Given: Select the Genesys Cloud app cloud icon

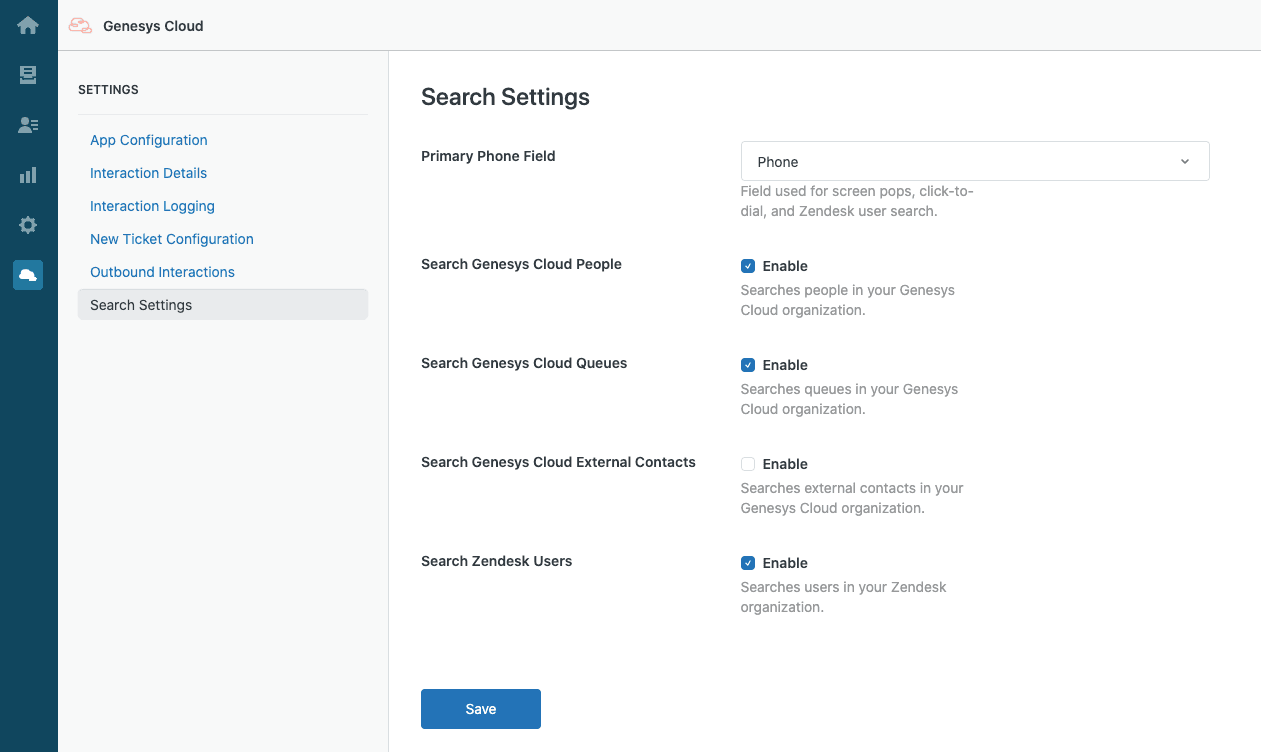Looking at the screenshot, I should point(27,275).
